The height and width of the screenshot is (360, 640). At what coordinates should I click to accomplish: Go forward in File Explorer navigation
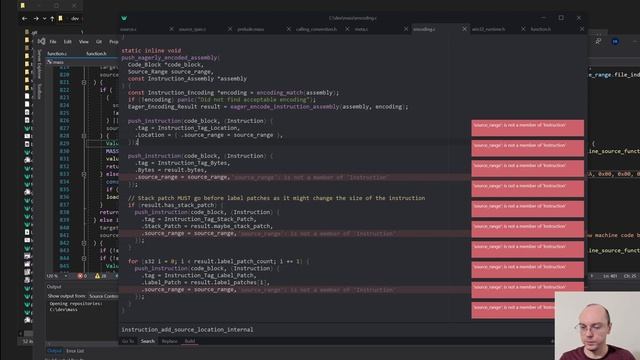coord(36,18)
